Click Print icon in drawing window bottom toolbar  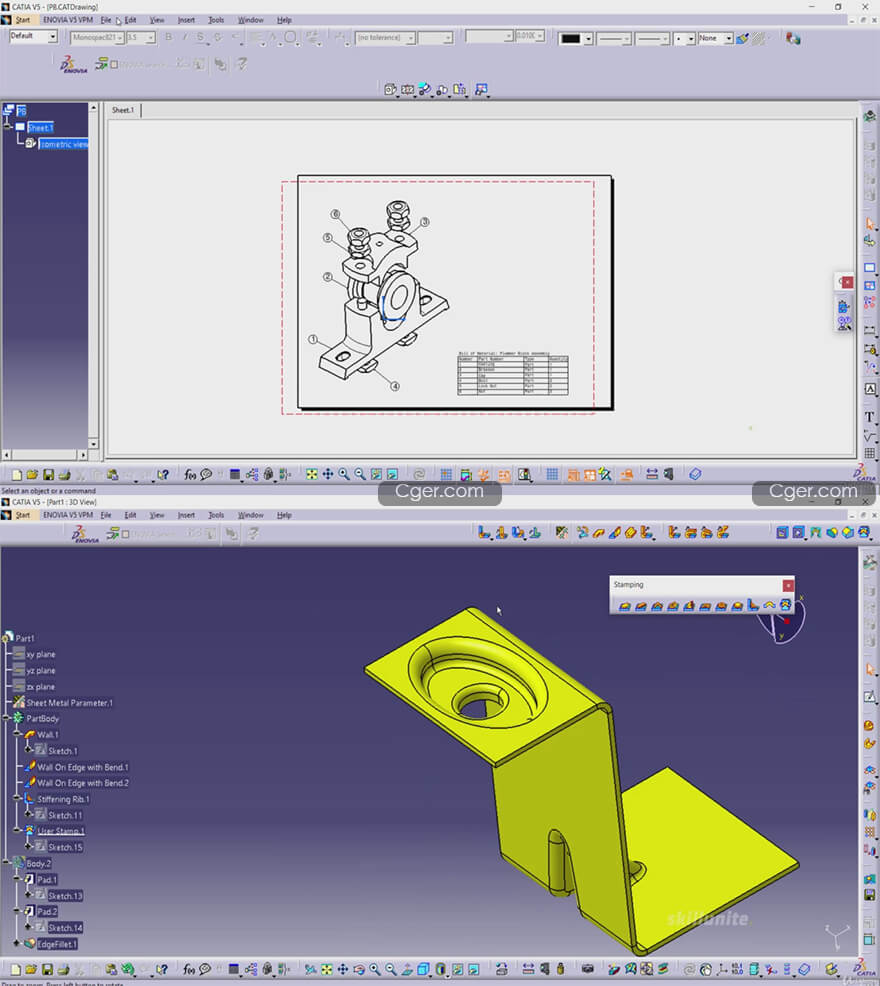64,475
